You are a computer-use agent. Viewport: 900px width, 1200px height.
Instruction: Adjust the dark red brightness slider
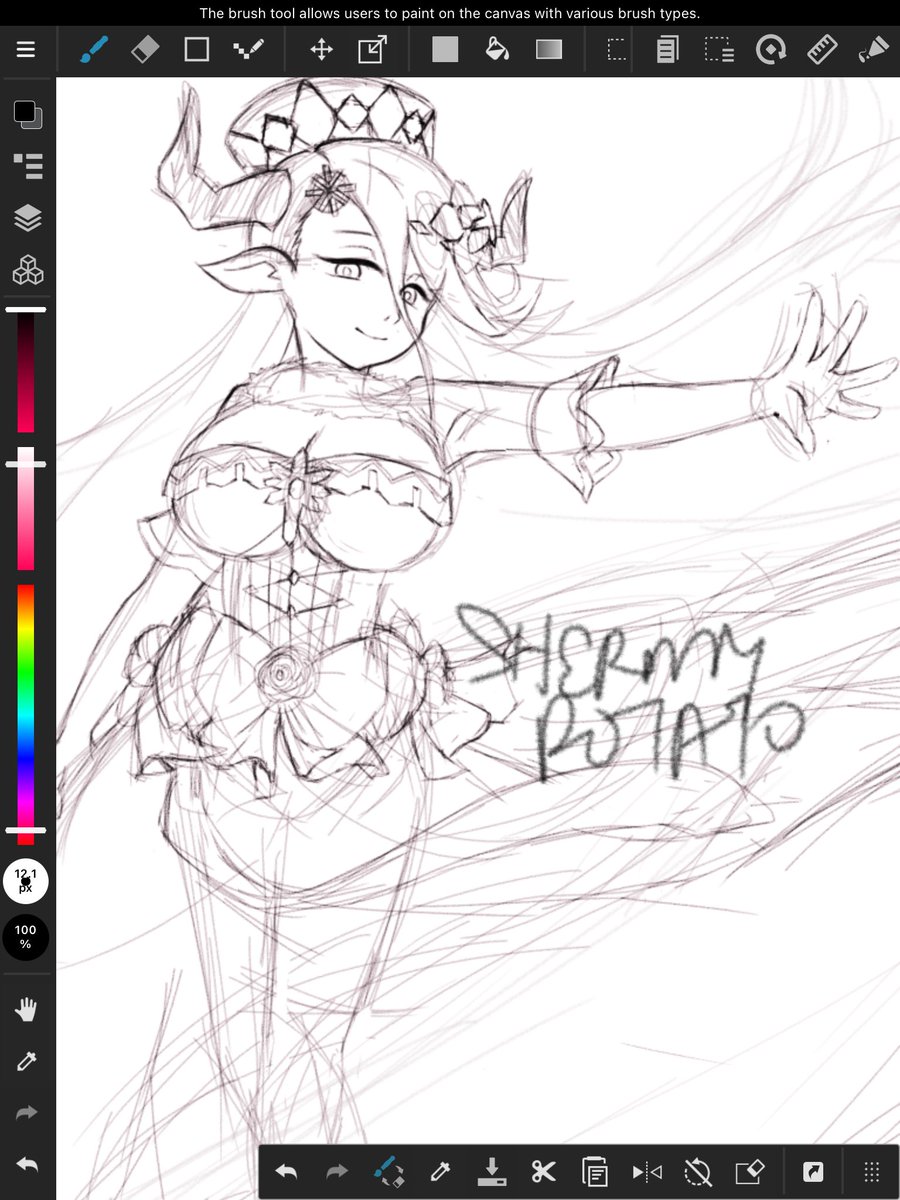[x=26, y=371]
